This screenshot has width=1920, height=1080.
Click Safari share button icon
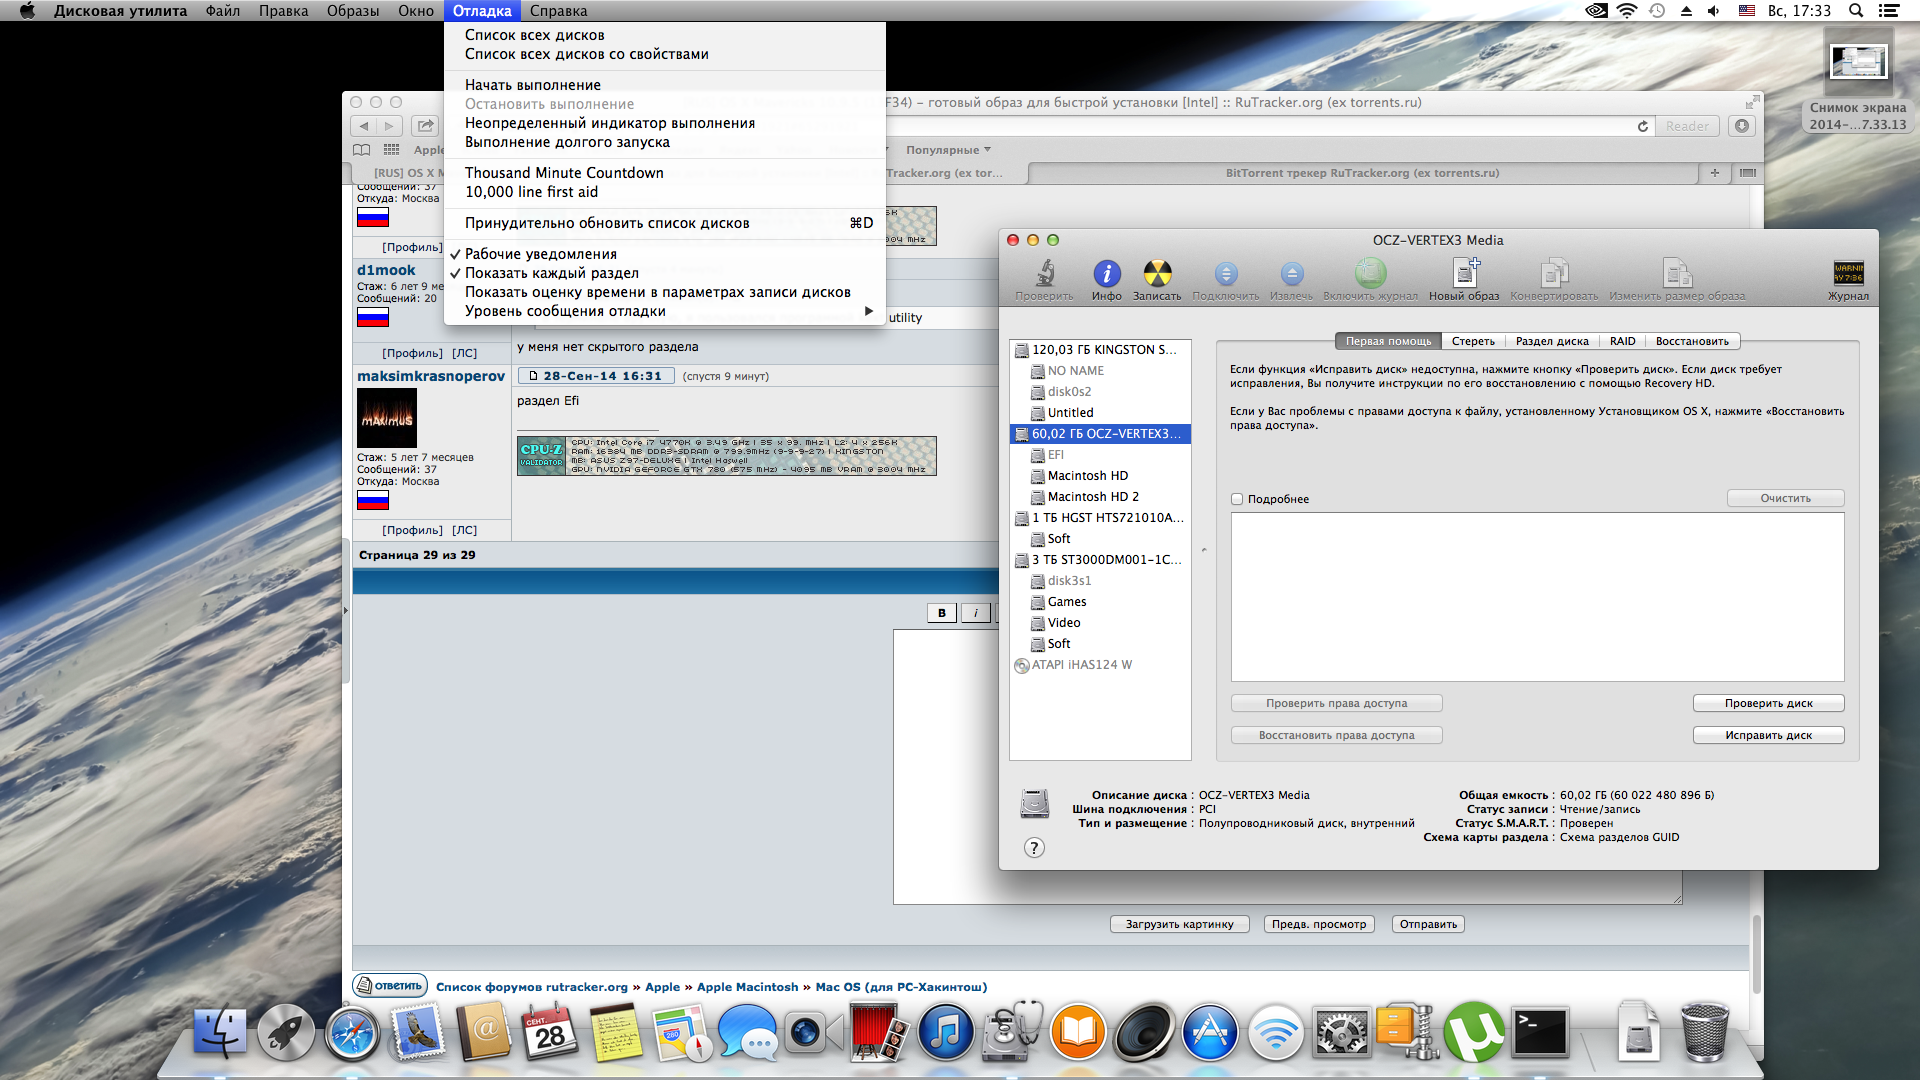426,126
